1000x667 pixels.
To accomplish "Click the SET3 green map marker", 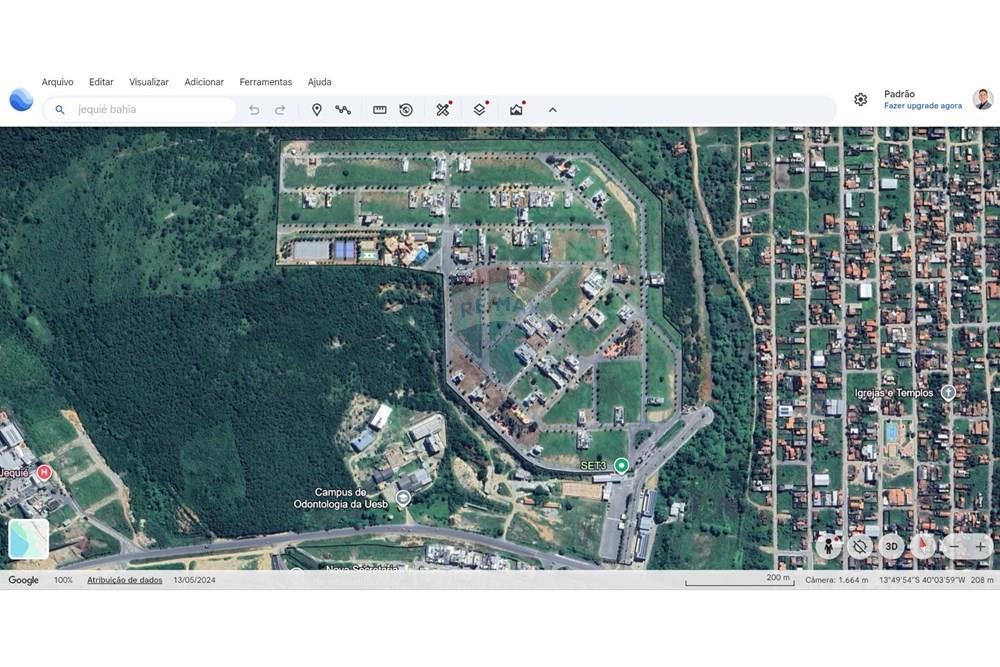I will pyautogui.click(x=621, y=465).
